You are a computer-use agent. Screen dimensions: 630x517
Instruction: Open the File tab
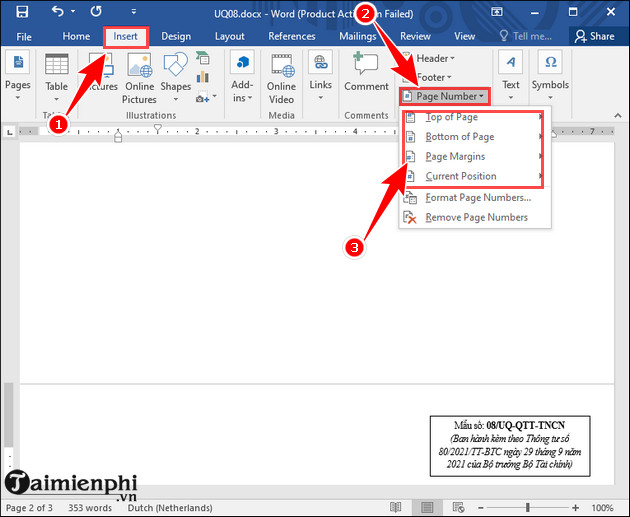(24, 37)
